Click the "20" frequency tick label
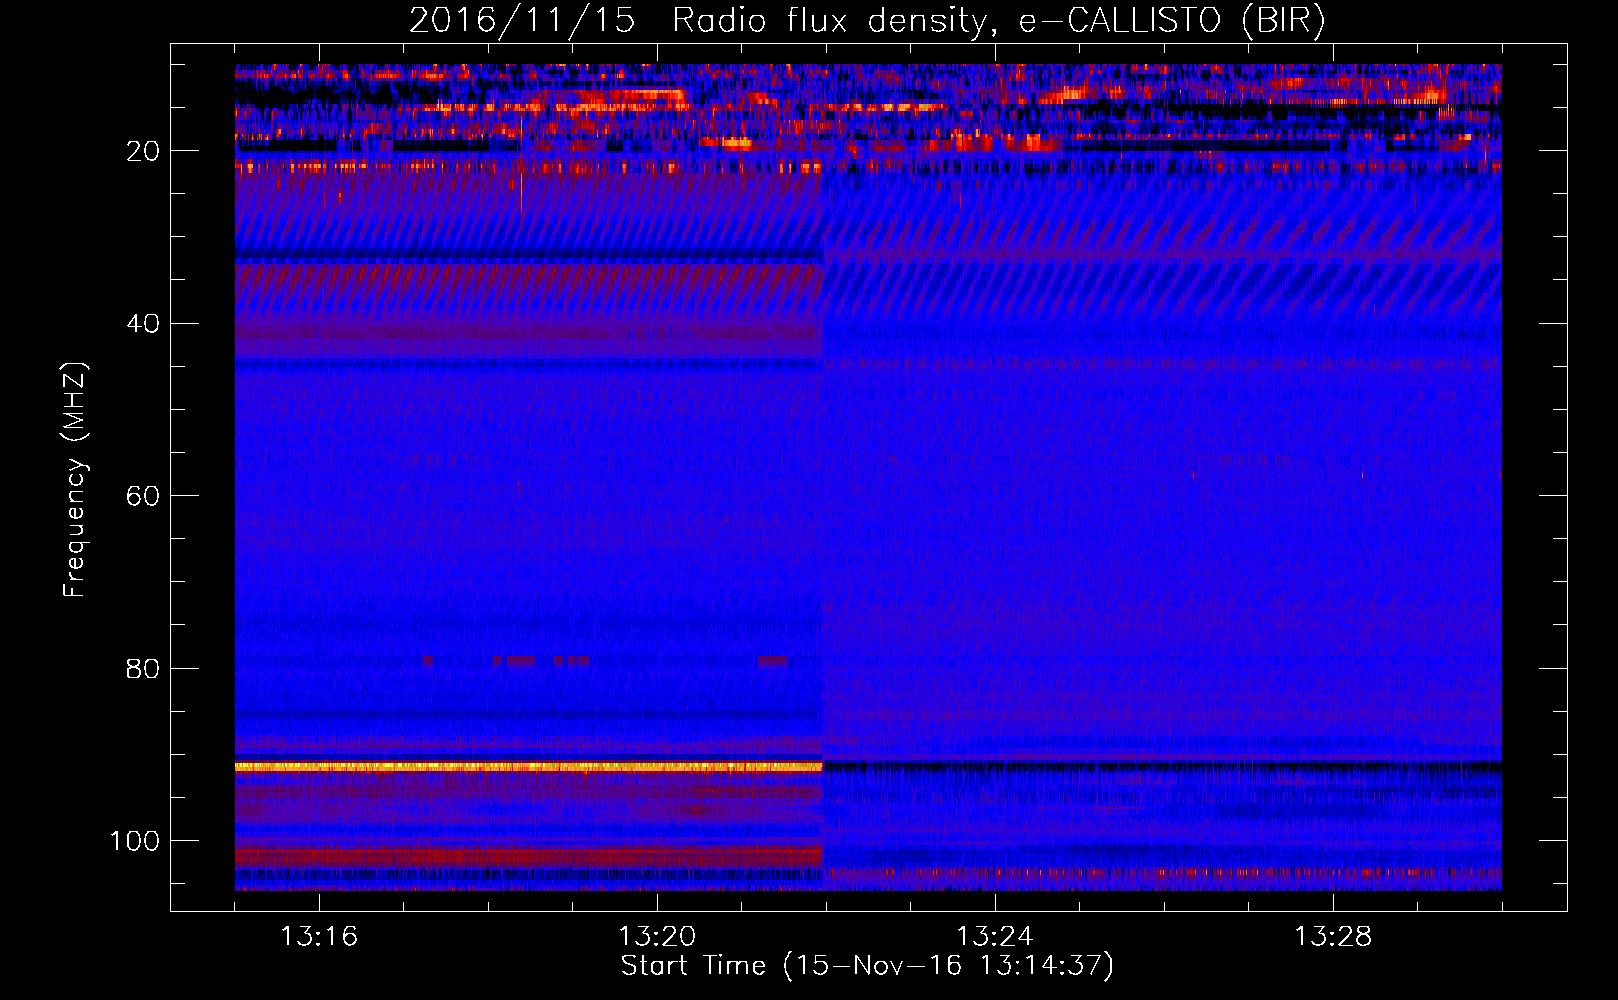The image size is (1618, 1000). pyautogui.click(x=143, y=151)
